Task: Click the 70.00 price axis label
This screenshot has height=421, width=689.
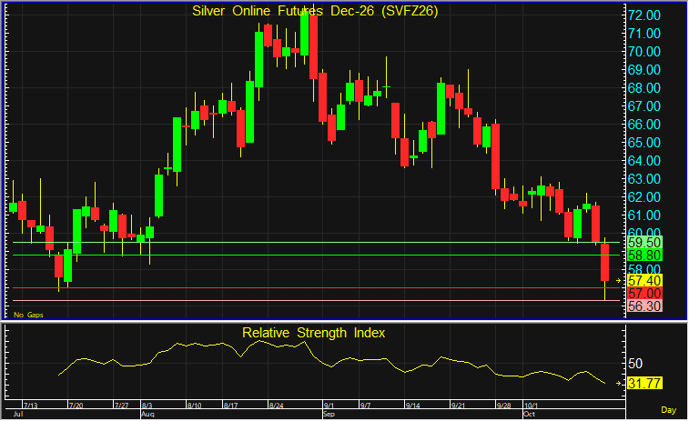Action: 644,52
